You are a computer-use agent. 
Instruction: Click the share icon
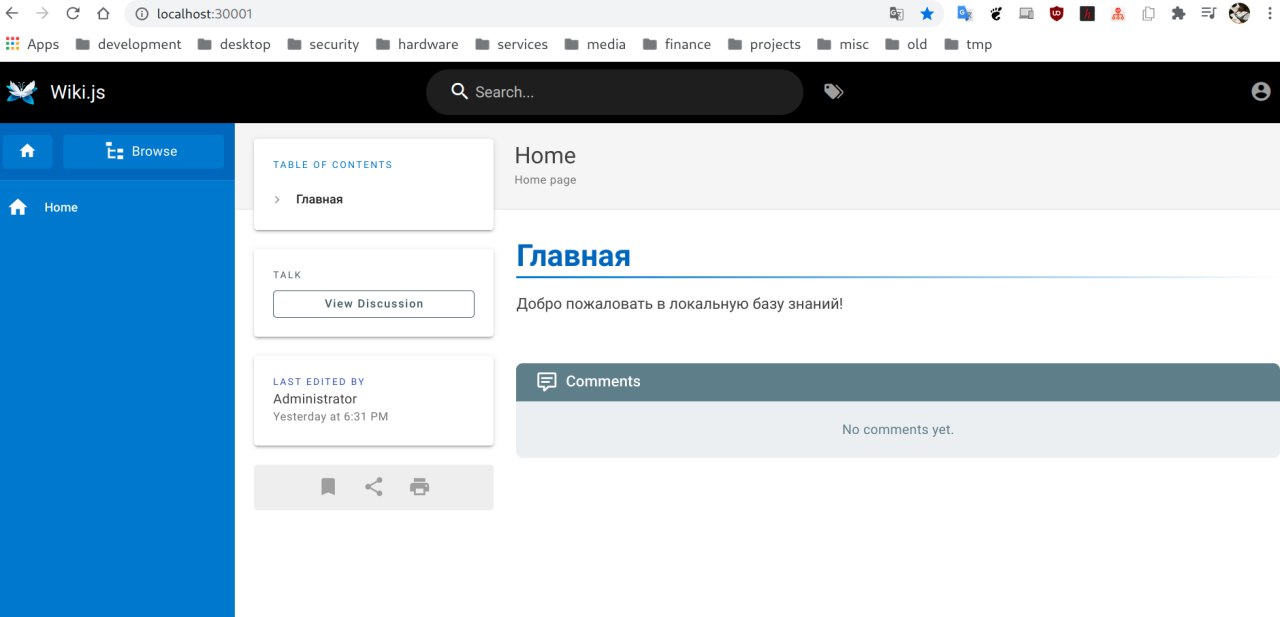[374, 487]
